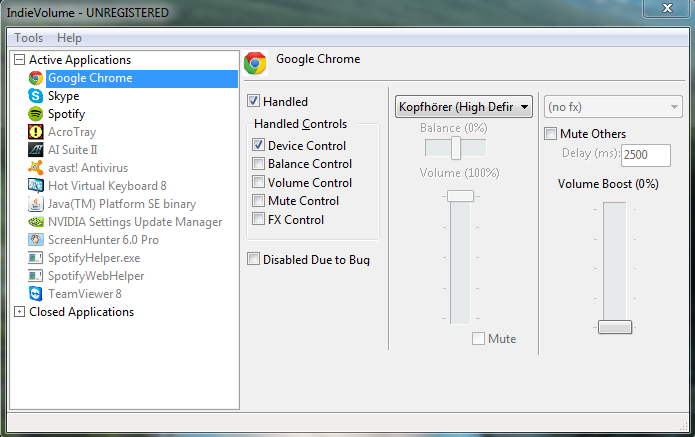695x437 pixels.
Task: Click the Java Platform SE binary icon
Action: pos(35,204)
